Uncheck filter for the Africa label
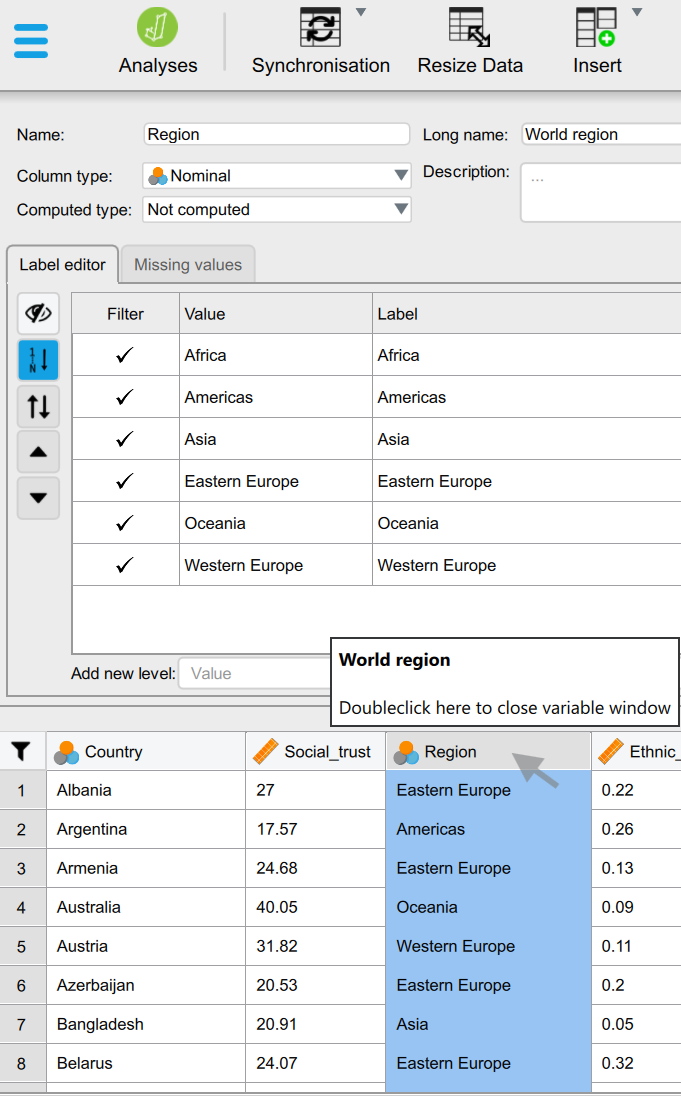The width and height of the screenshot is (681, 1096). pyautogui.click(x=125, y=355)
